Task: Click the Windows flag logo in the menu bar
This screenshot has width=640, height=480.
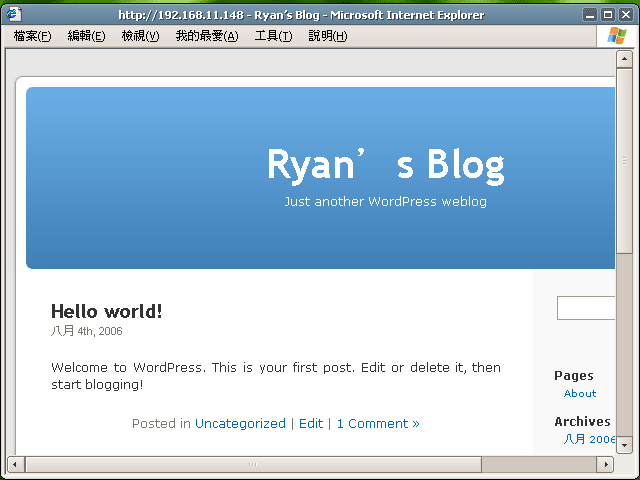Action: coord(616,36)
